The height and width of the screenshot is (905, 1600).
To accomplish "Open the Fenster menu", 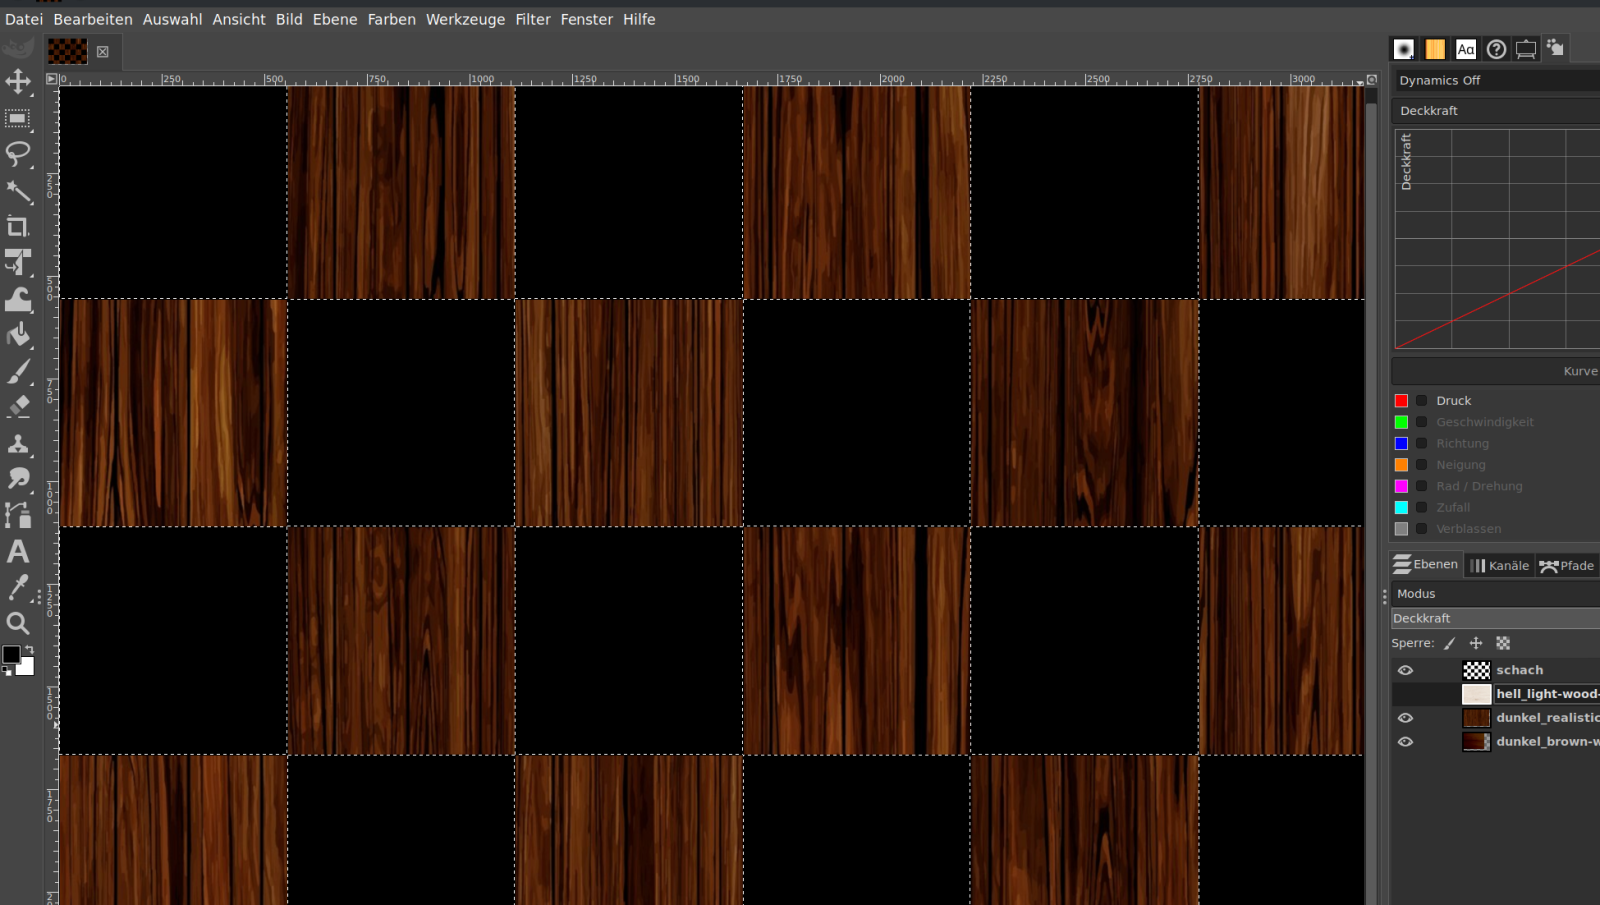I will [586, 19].
